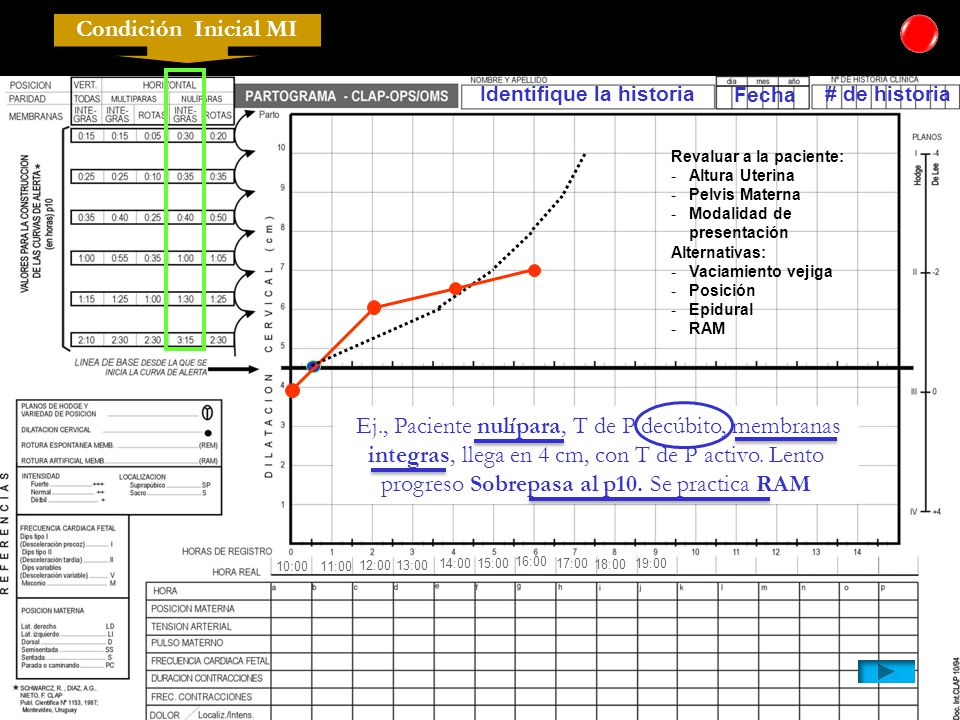The image size is (960, 720).
Task: Select the '0:30' value cell
Action: (x=186, y=136)
